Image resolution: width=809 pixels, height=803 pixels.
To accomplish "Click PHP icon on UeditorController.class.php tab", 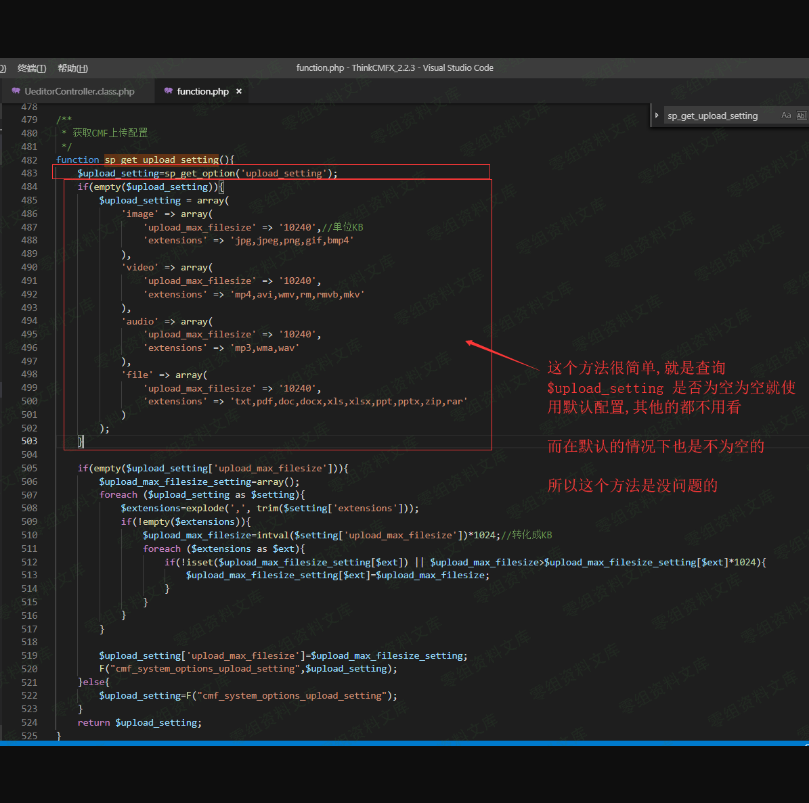I will pyautogui.click(x=15, y=92).
